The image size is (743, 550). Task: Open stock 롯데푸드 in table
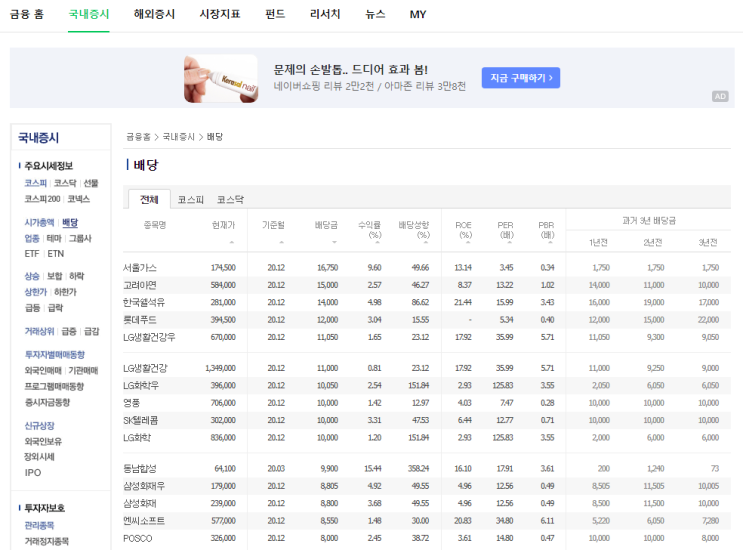pyautogui.click(x=140, y=320)
